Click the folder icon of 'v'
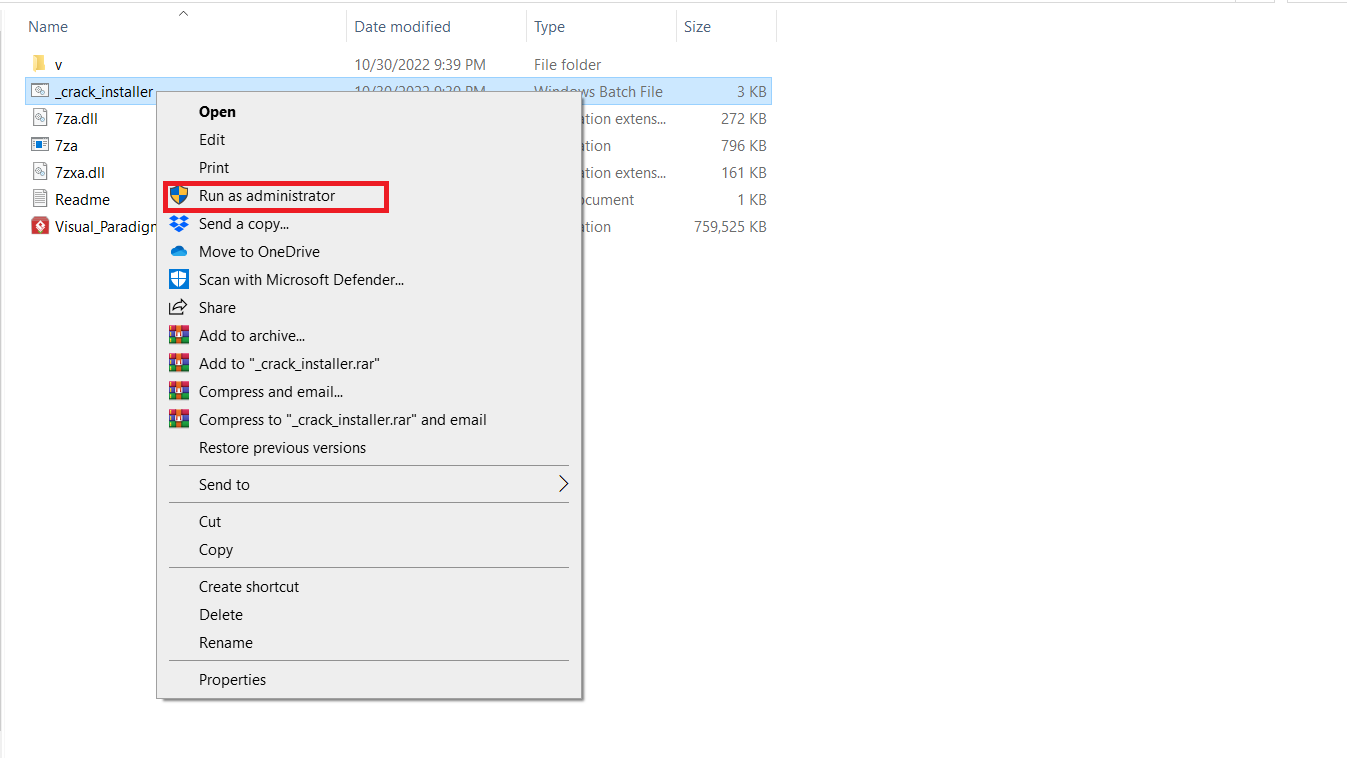 click(39, 64)
